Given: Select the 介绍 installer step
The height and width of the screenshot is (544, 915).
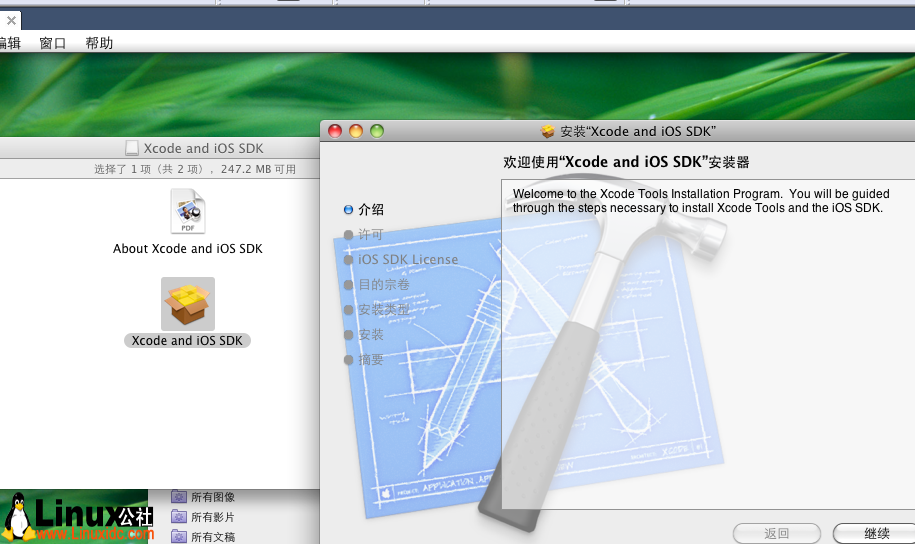Looking at the screenshot, I should point(364,210).
